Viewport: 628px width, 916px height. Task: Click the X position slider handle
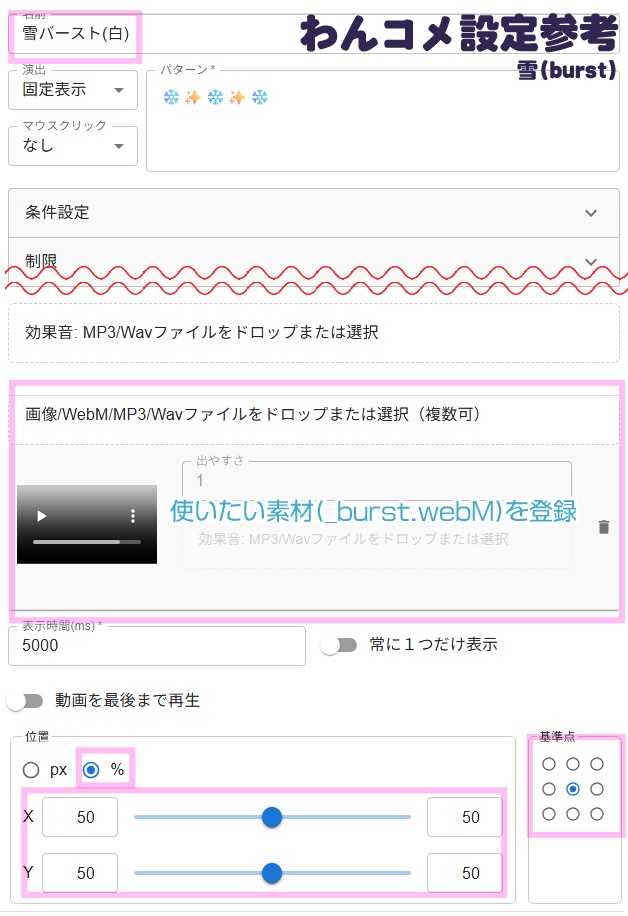[x=272, y=817]
